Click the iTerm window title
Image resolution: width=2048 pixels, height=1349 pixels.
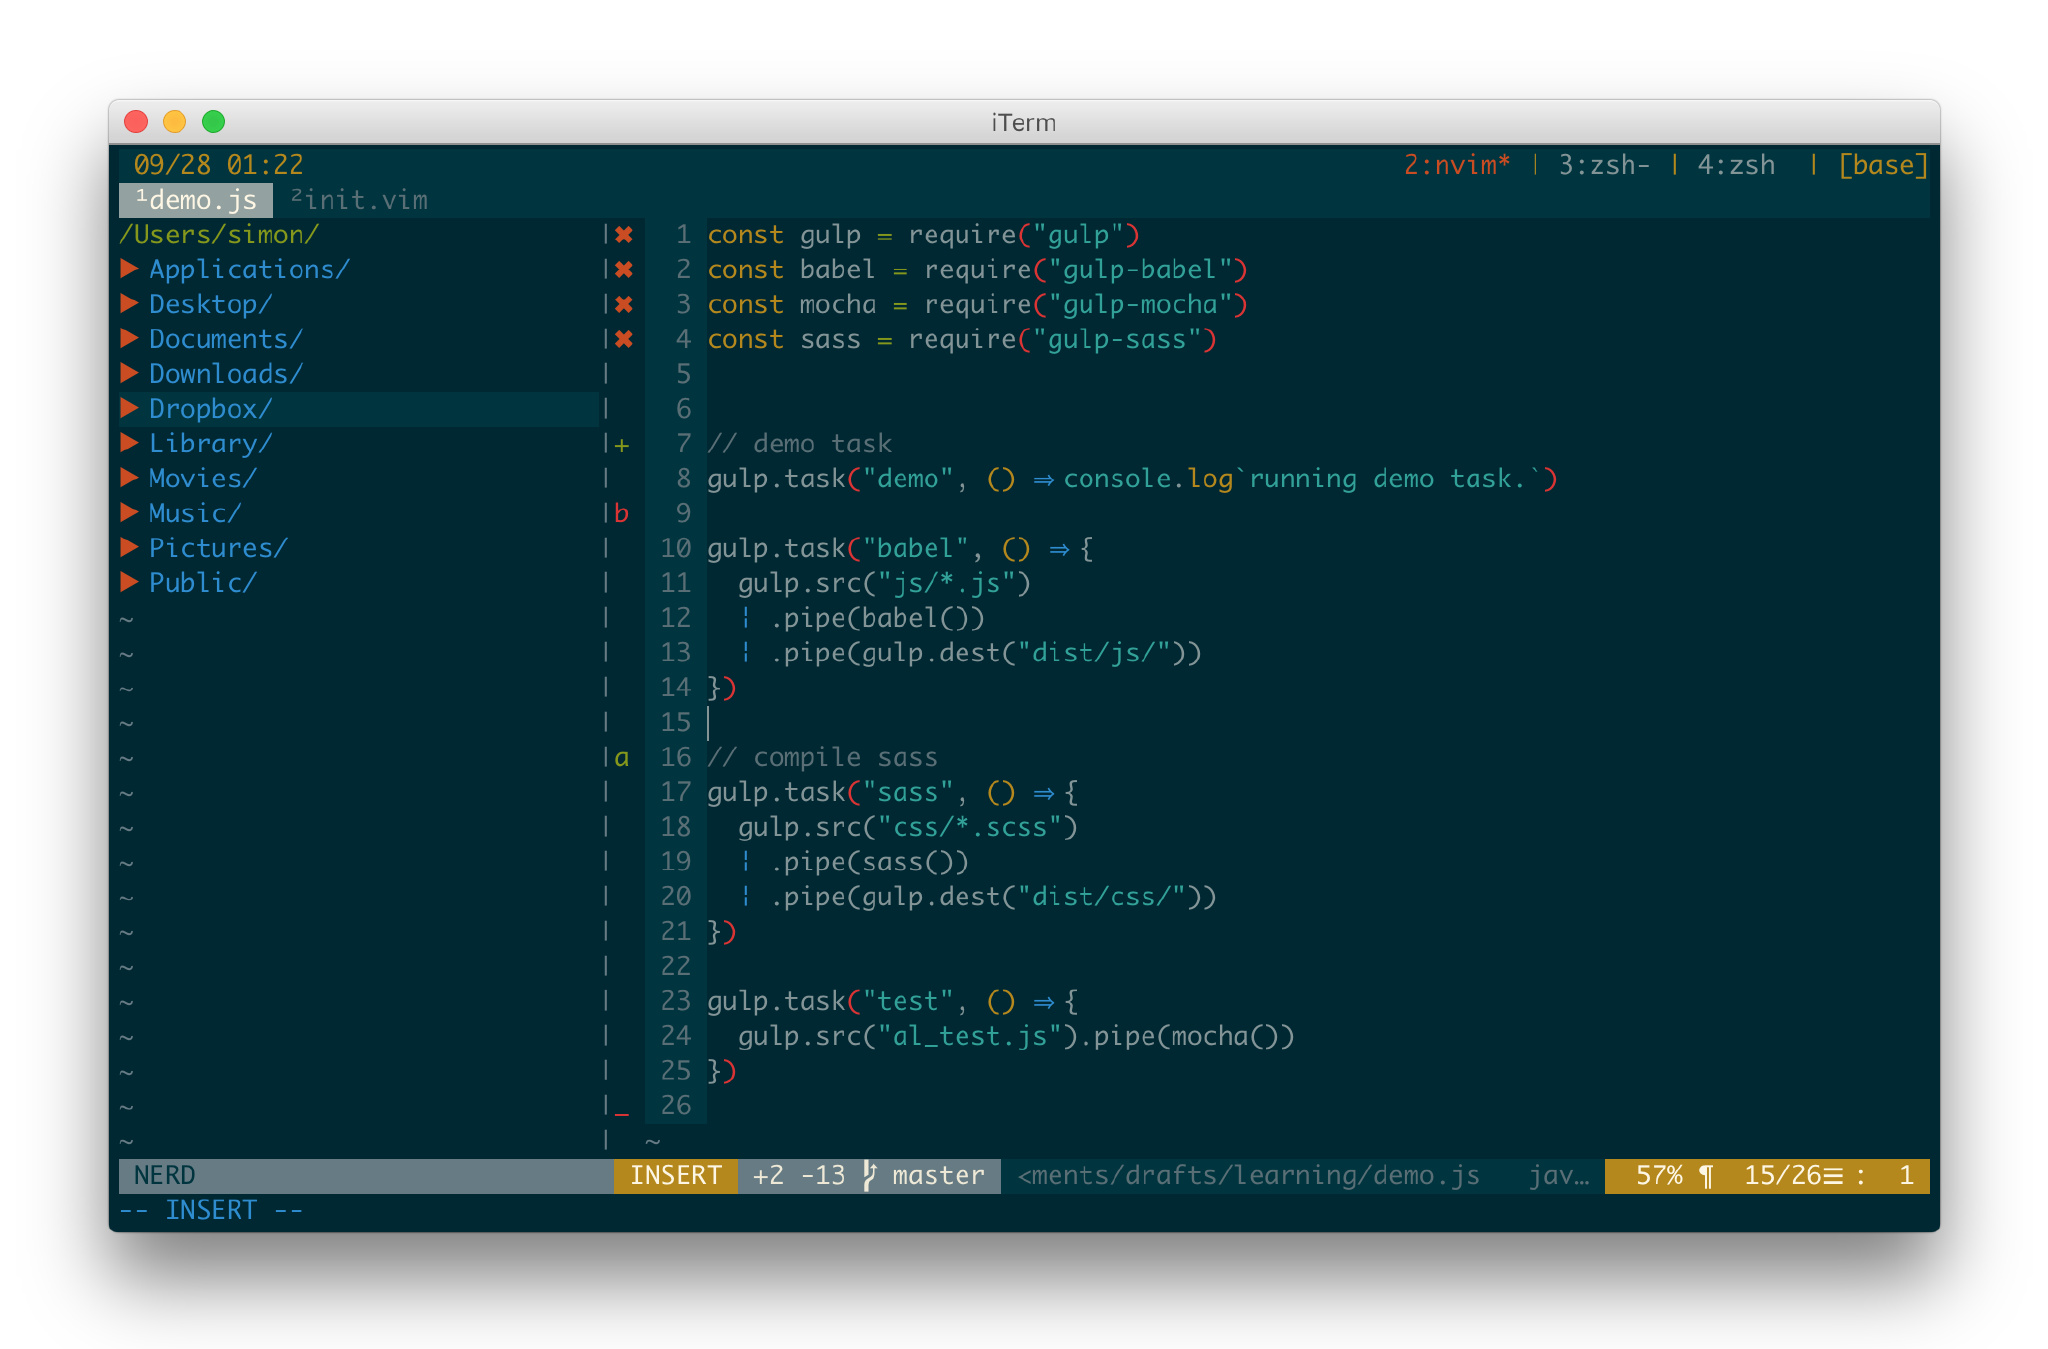(1023, 122)
